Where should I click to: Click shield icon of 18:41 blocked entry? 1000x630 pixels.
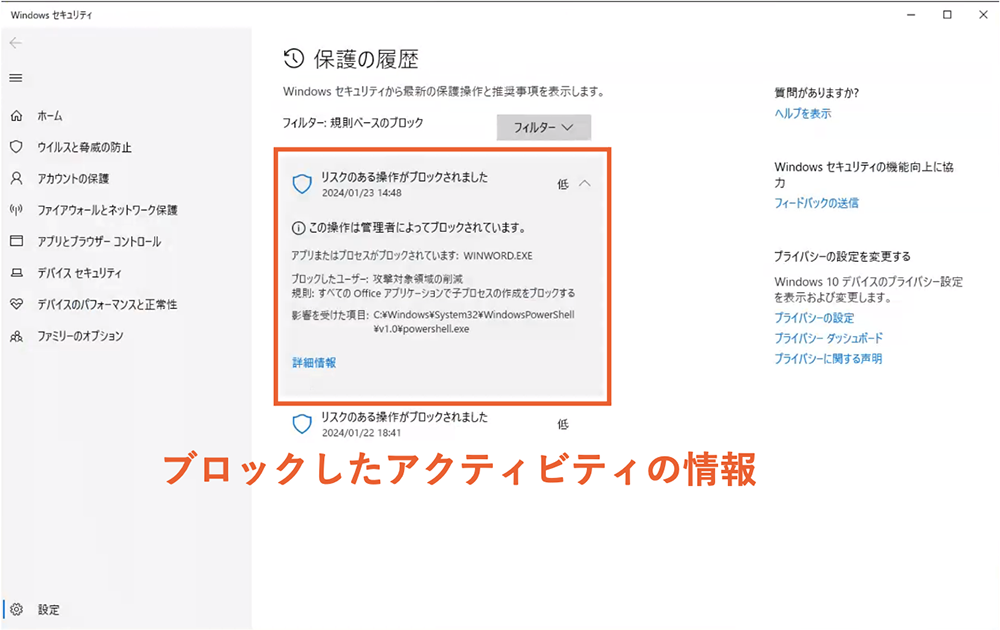(302, 423)
